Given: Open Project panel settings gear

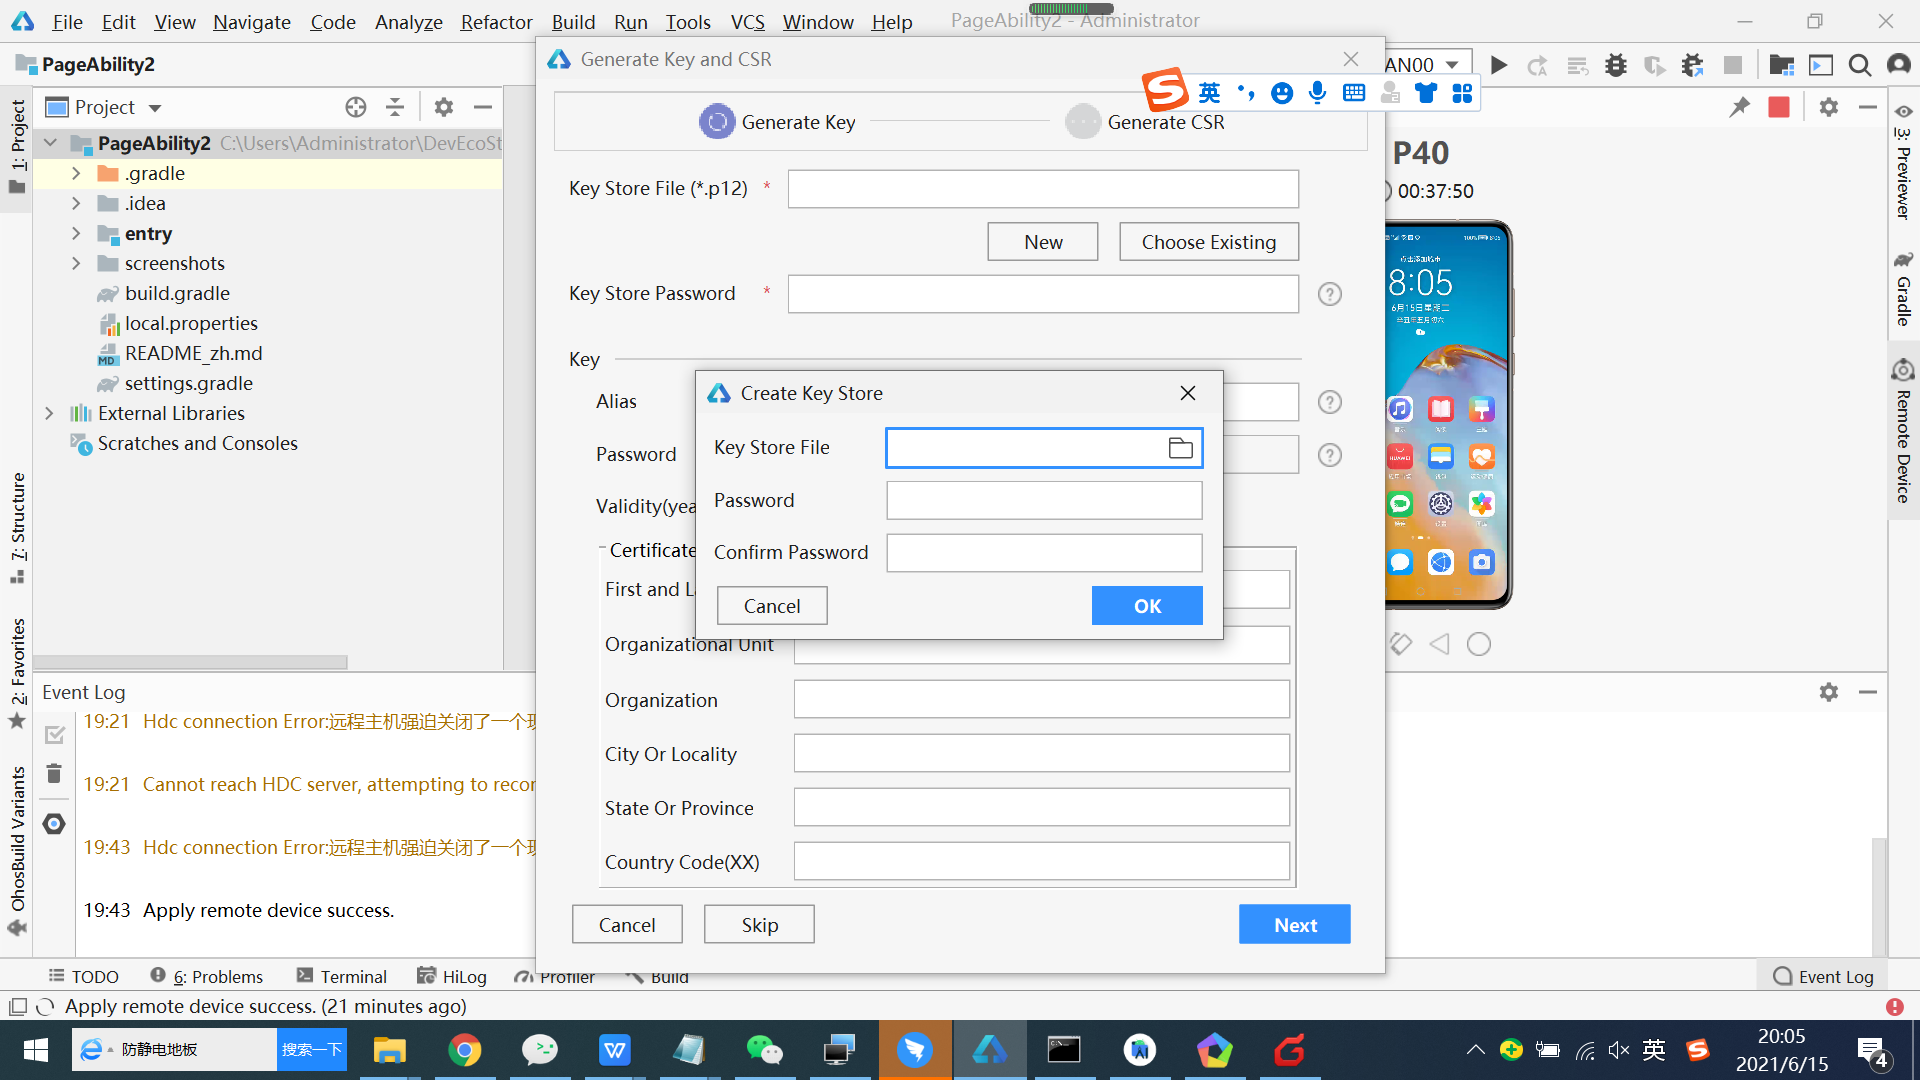Looking at the screenshot, I should 443,107.
